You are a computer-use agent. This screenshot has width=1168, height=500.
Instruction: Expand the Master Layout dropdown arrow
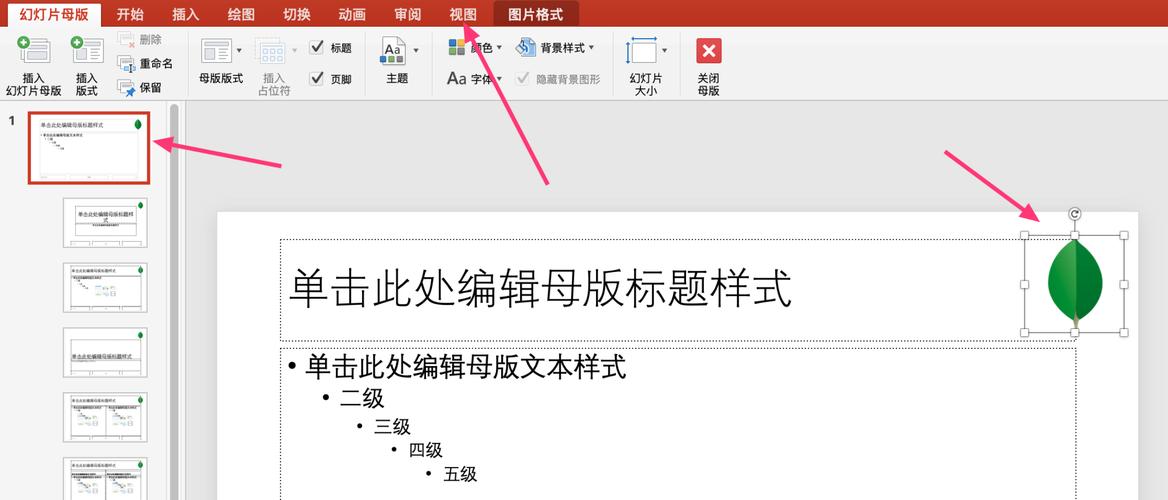[239, 51]
